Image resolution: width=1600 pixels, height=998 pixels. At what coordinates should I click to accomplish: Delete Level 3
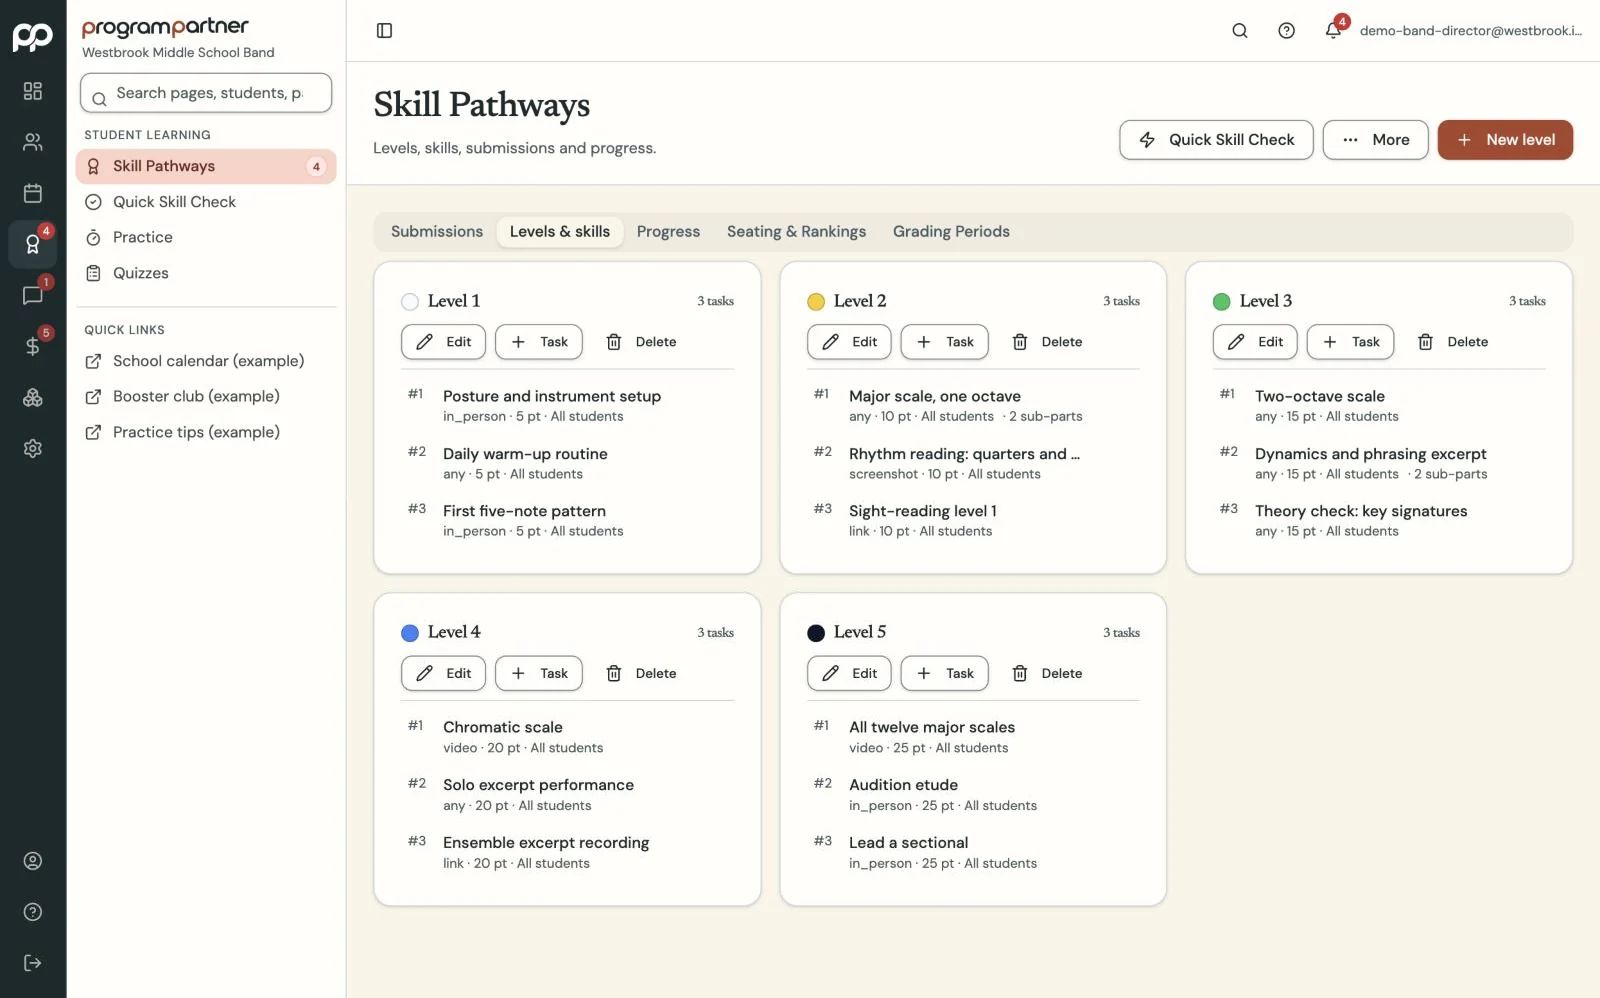(1453, 342)
